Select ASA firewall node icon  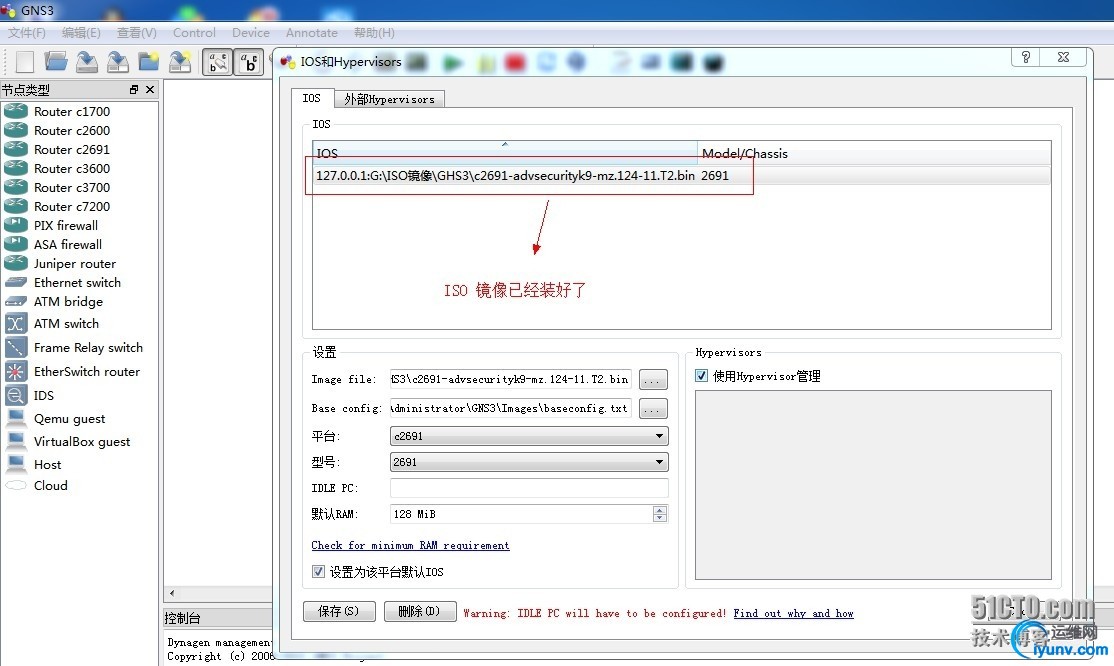click(16, 244)
